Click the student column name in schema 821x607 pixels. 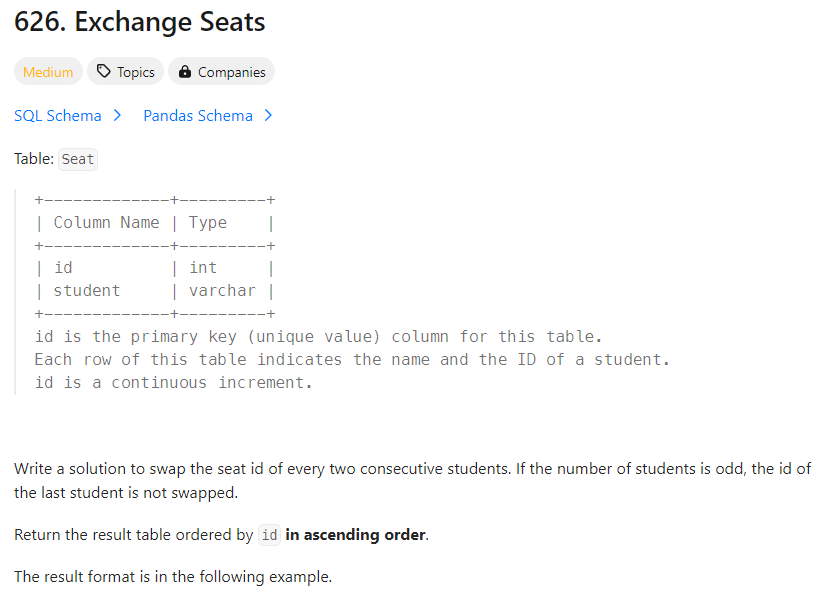click(x=87, y=291)
